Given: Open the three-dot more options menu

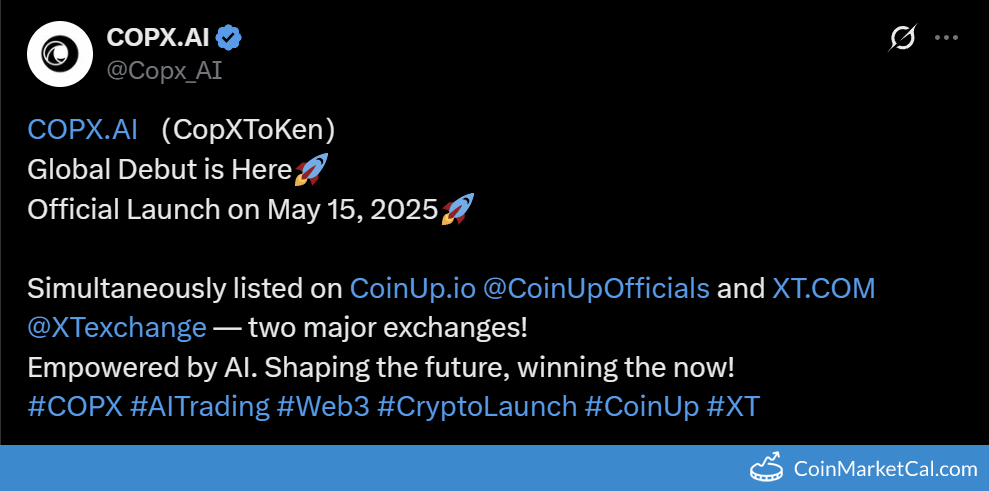Looking at the screenshot, I should coord(946,38).
